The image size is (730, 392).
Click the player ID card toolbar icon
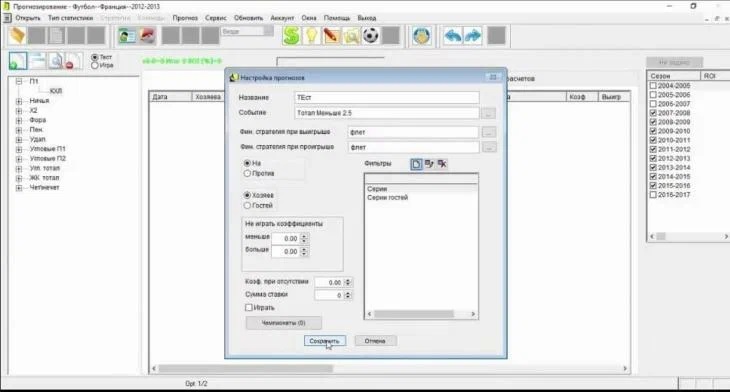(x=127, y=36)
